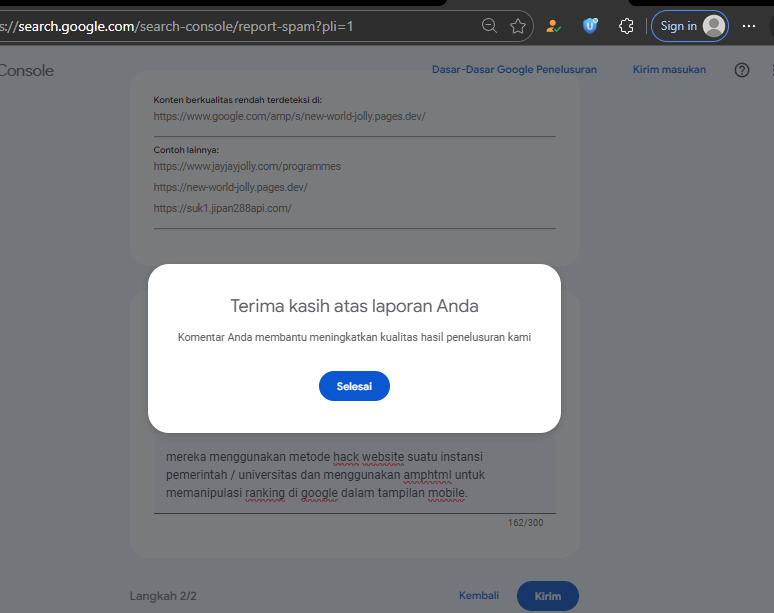
Task: Open the help question mark icon
Action: pos(741,70)
